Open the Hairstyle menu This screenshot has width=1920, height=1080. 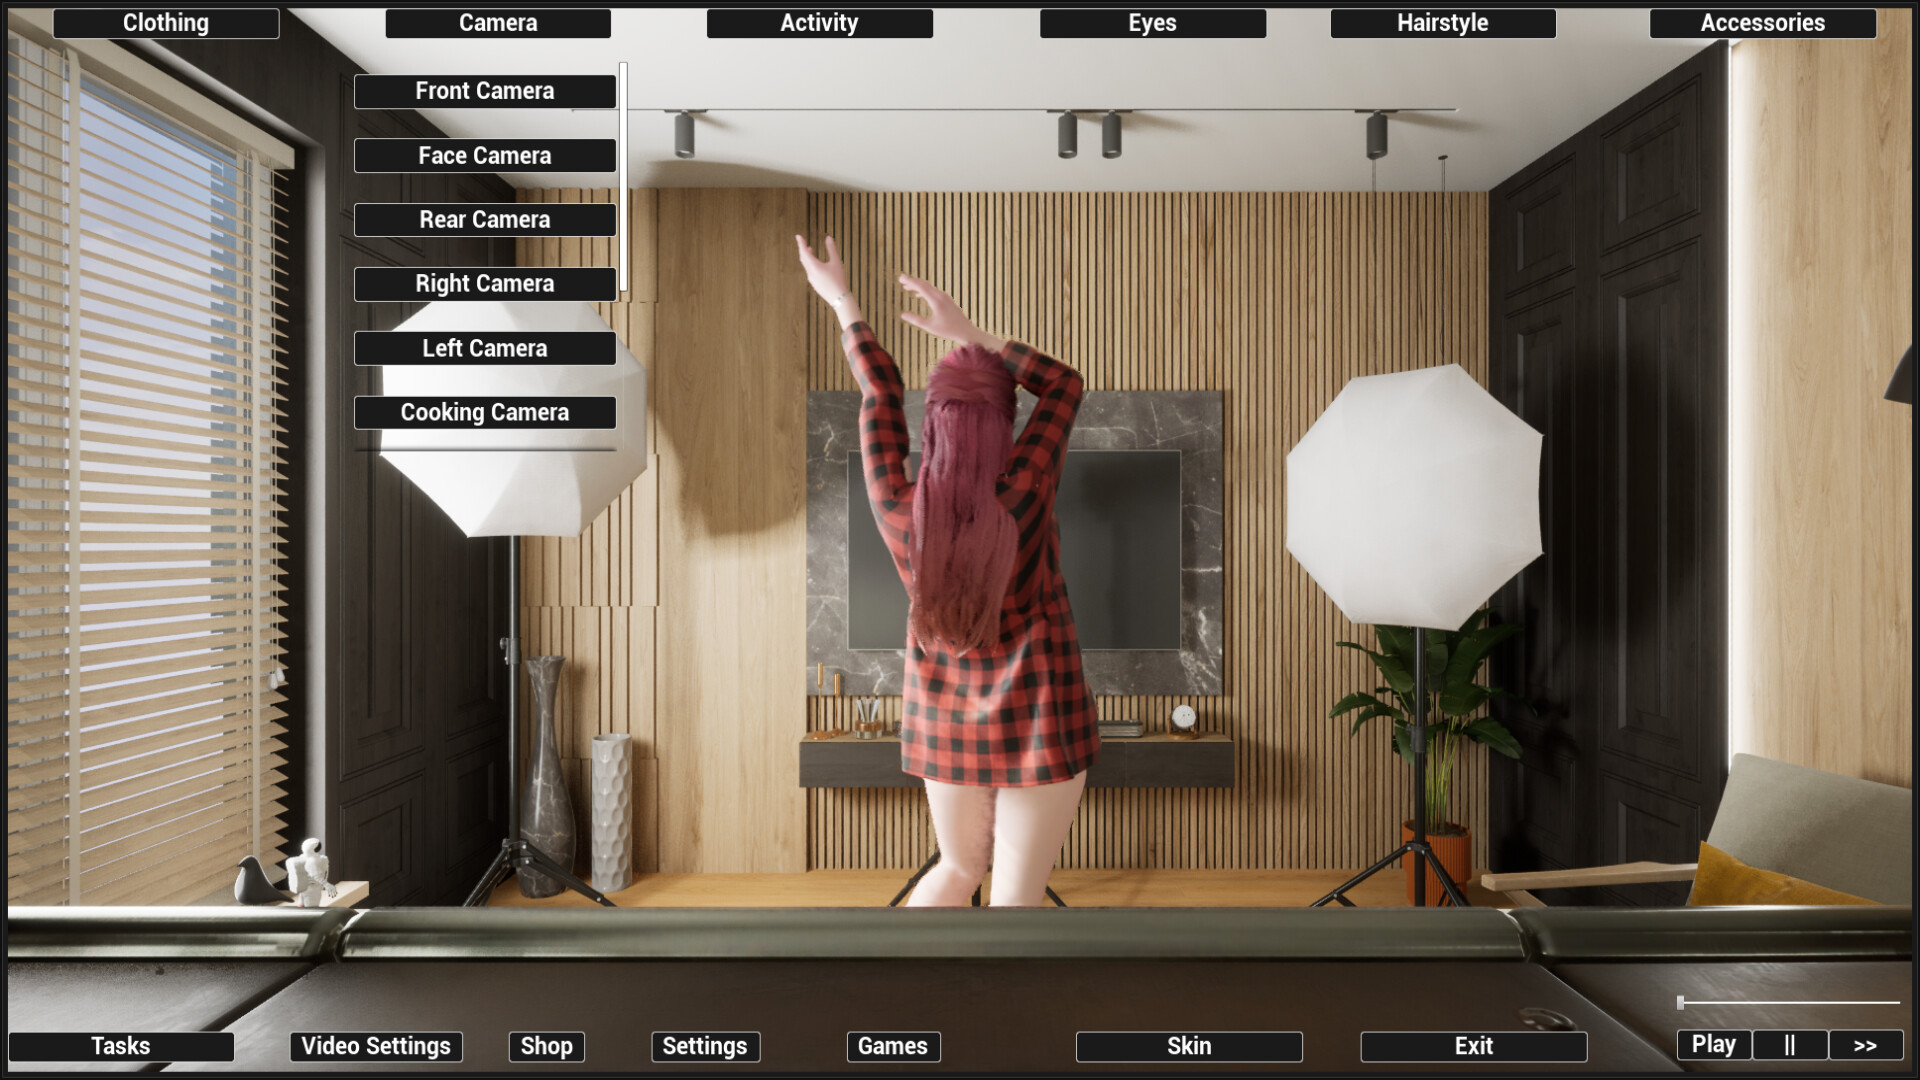click(1443, 23)
